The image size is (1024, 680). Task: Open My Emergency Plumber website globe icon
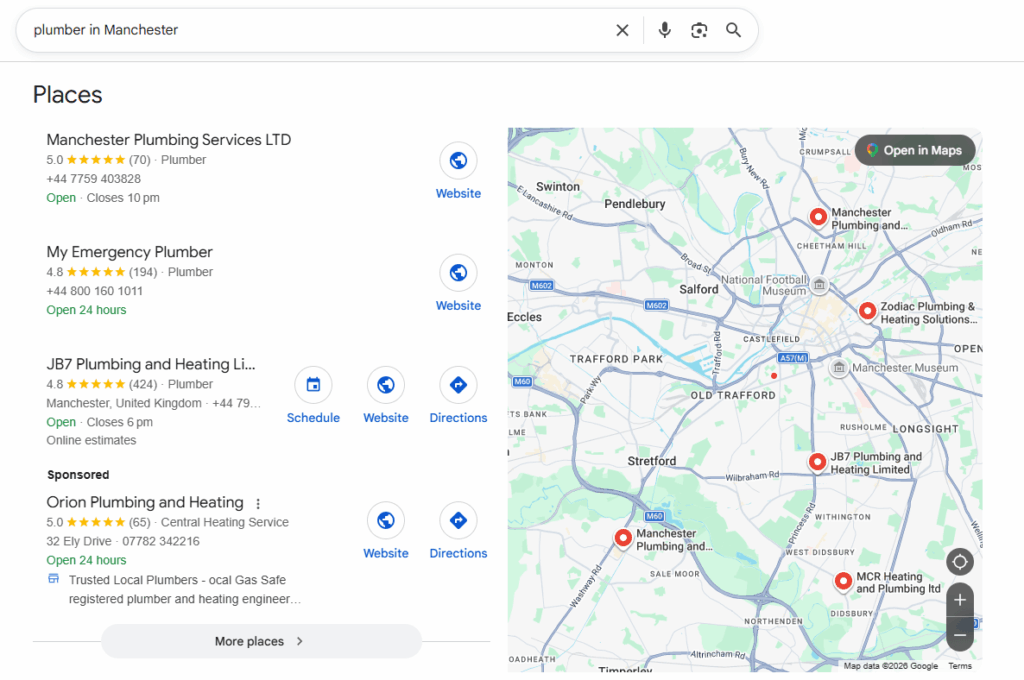click(x=458, y=273)
